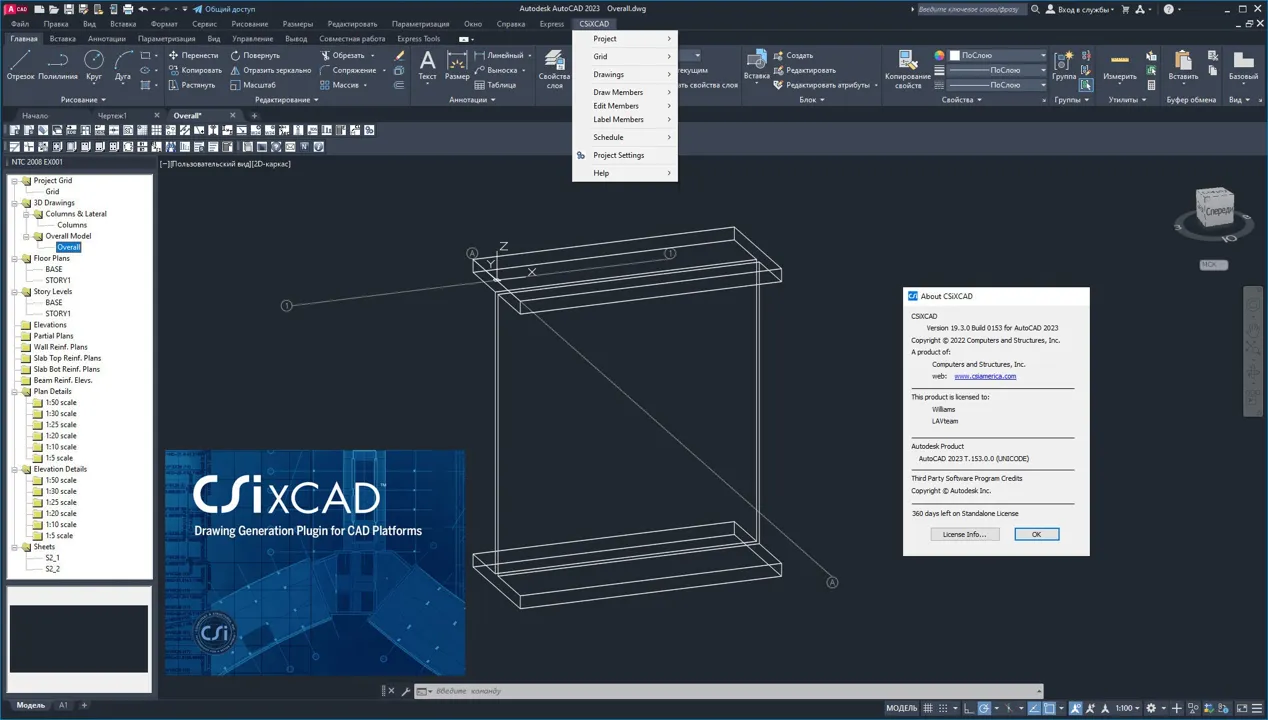Screen dimensions: 1268x720
Task: Choose Project Settings from CSiXCAD menu
Action: [x=625, y=155]
